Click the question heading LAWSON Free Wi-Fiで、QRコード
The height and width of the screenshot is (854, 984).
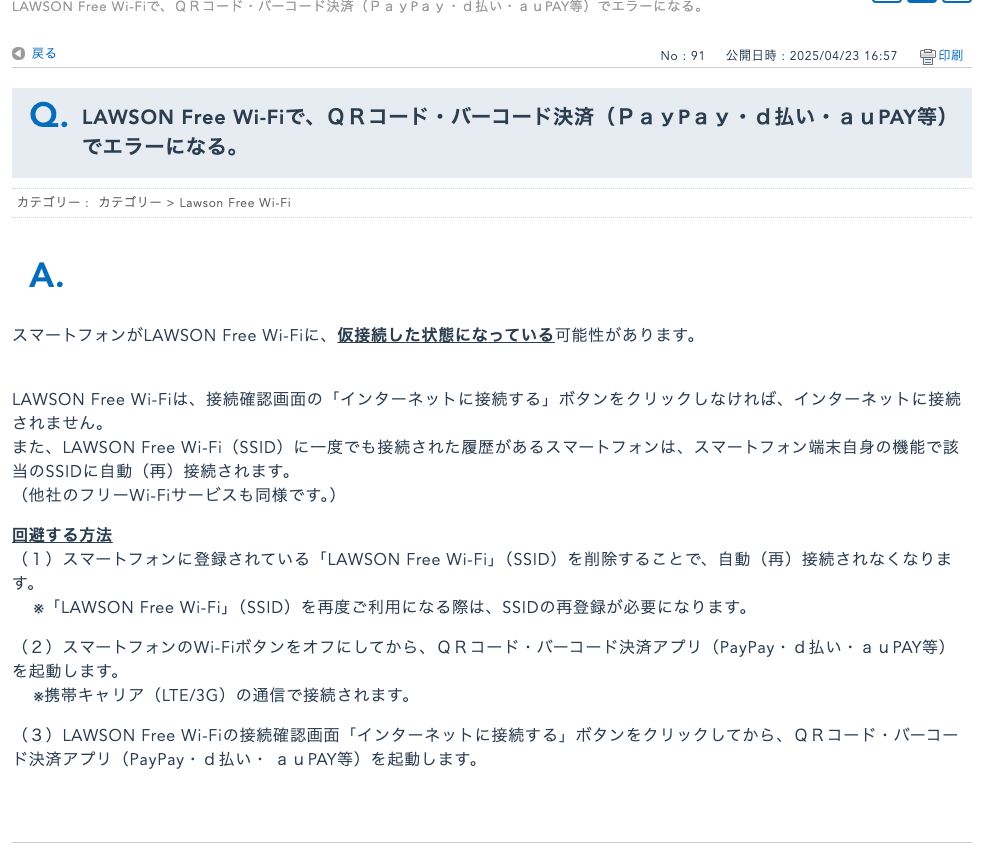pos(515,132)
